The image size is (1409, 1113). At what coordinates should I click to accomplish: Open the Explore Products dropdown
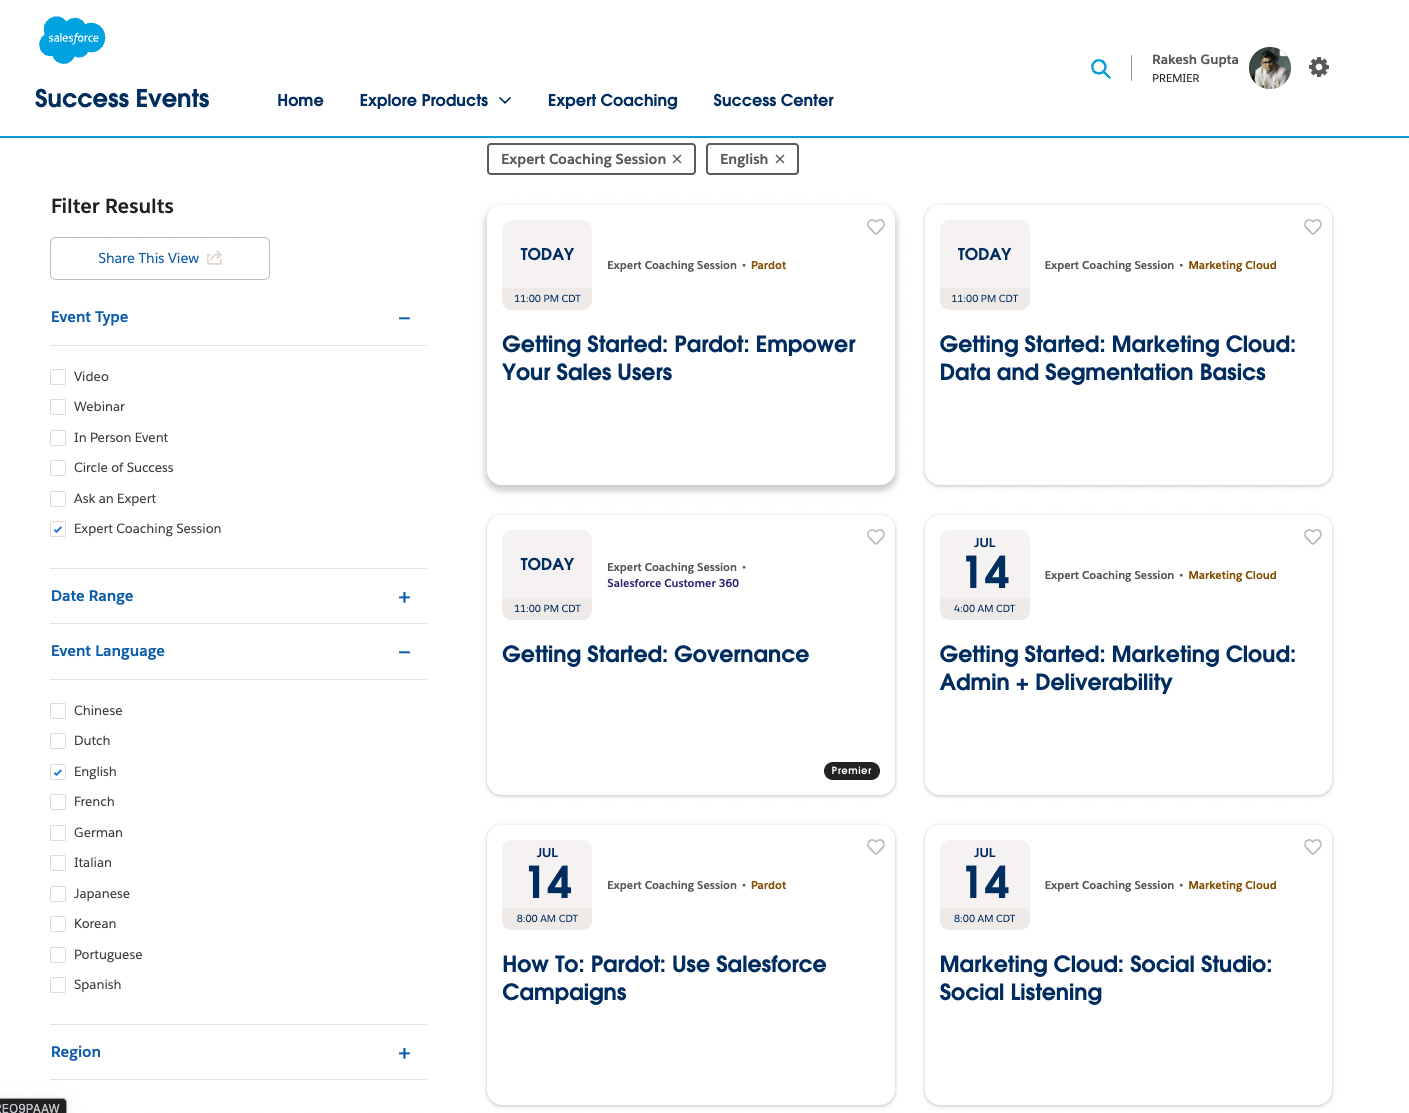point(435,100)
